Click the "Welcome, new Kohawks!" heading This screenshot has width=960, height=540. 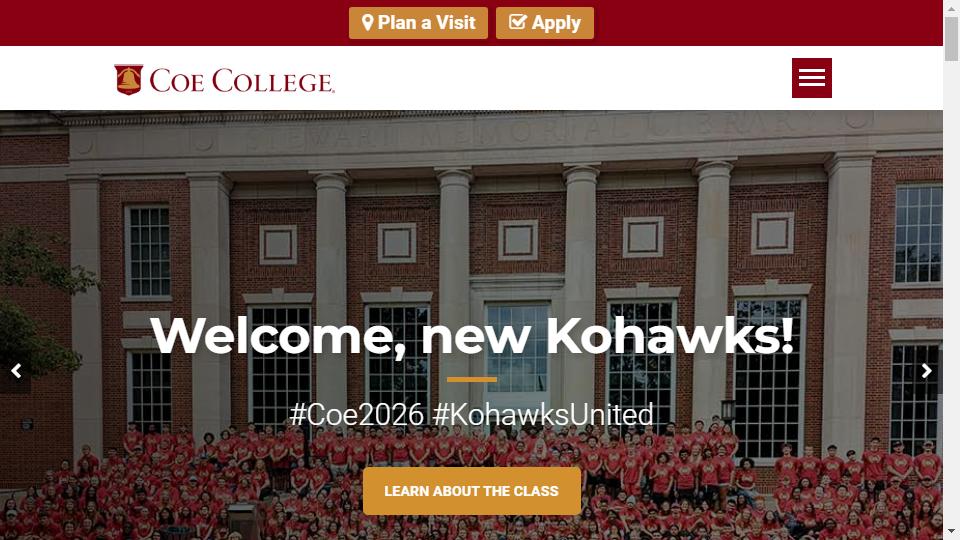pyautogui.click(x=472, y=335)
